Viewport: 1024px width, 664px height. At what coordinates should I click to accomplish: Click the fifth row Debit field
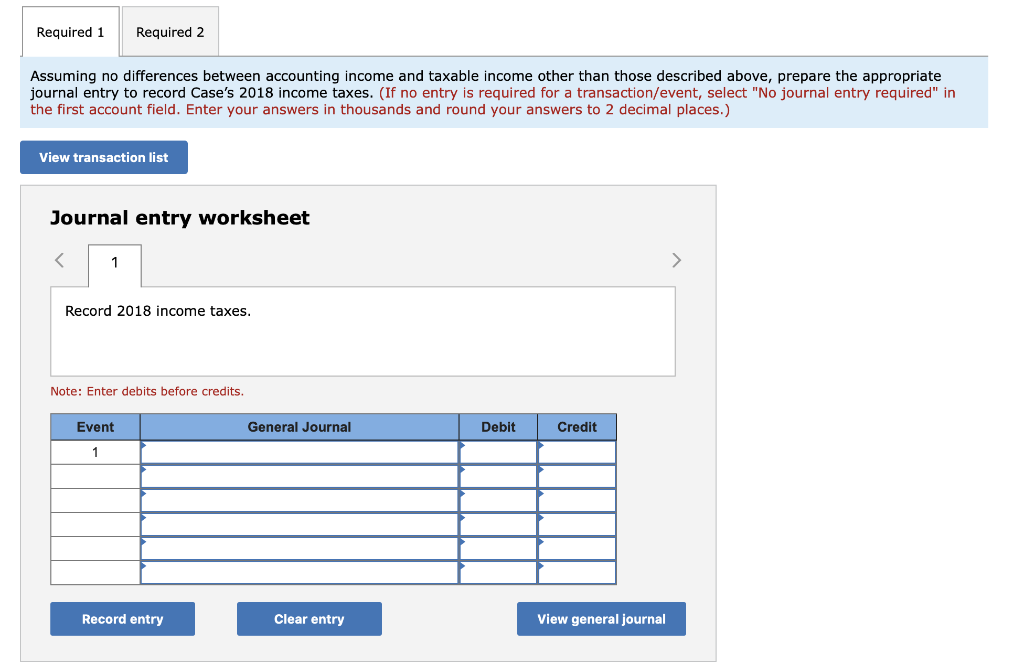(x=498, y=548)
